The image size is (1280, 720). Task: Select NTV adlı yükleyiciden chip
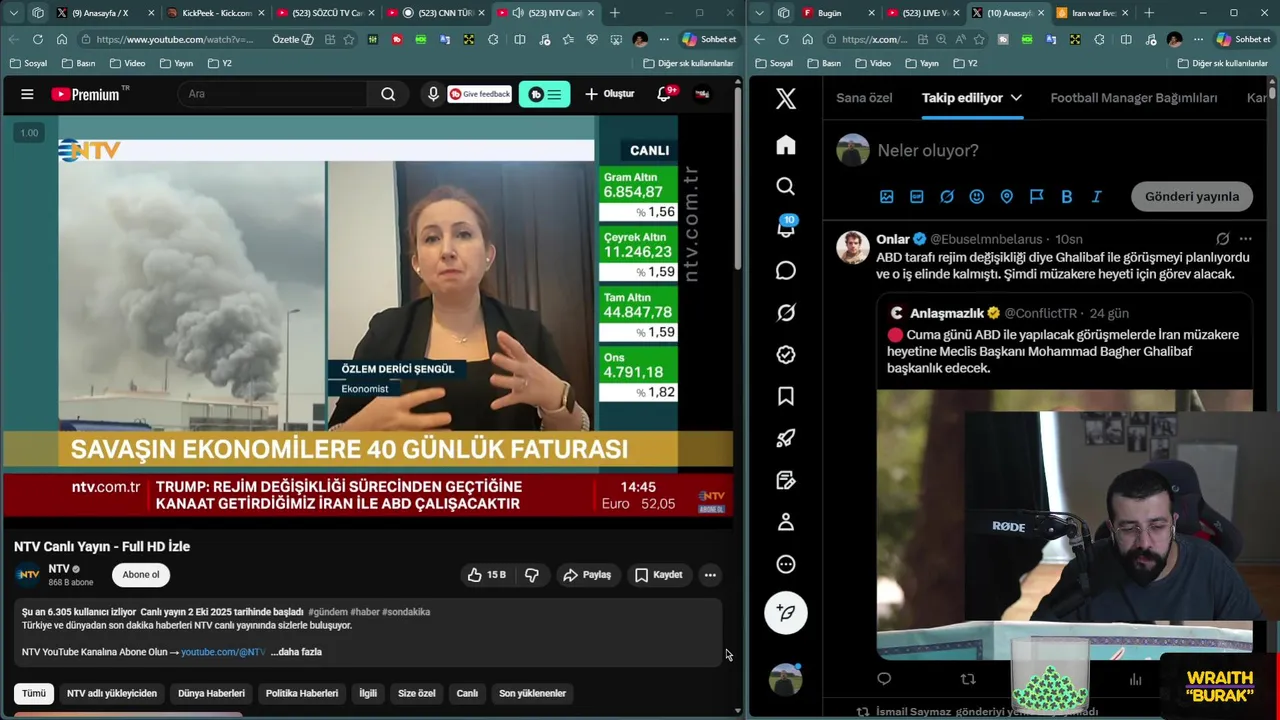click(x=112, y=693)
